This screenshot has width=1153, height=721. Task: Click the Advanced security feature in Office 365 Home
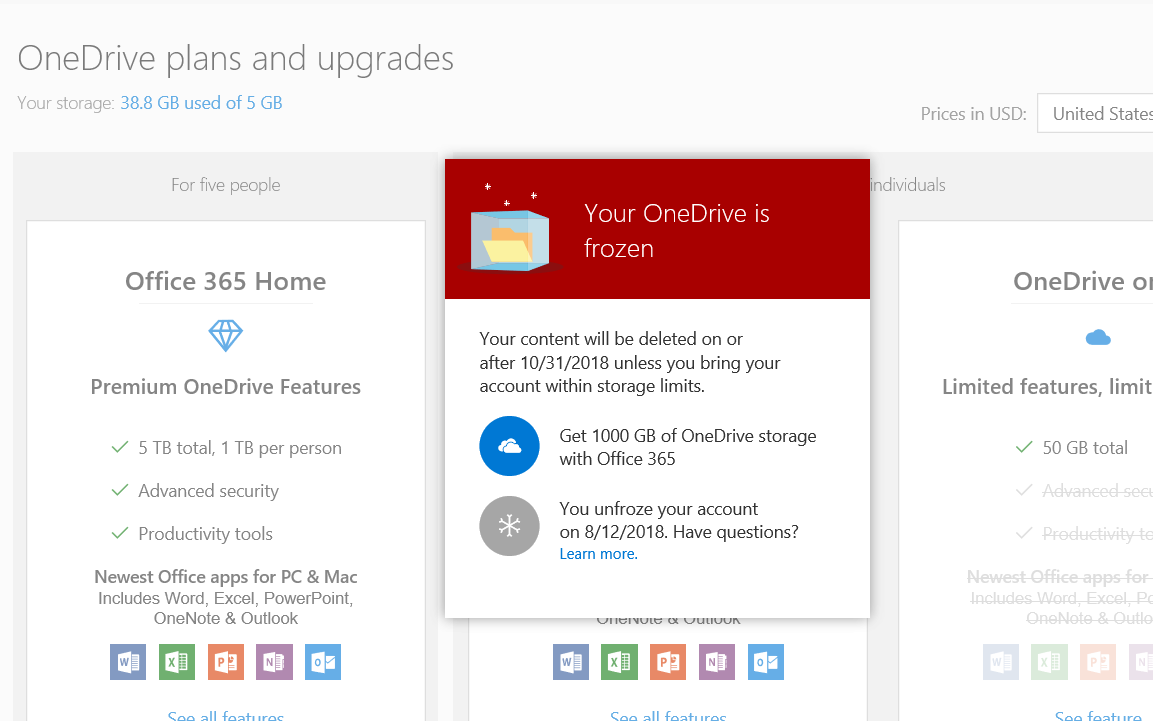[x=209, y=491]
